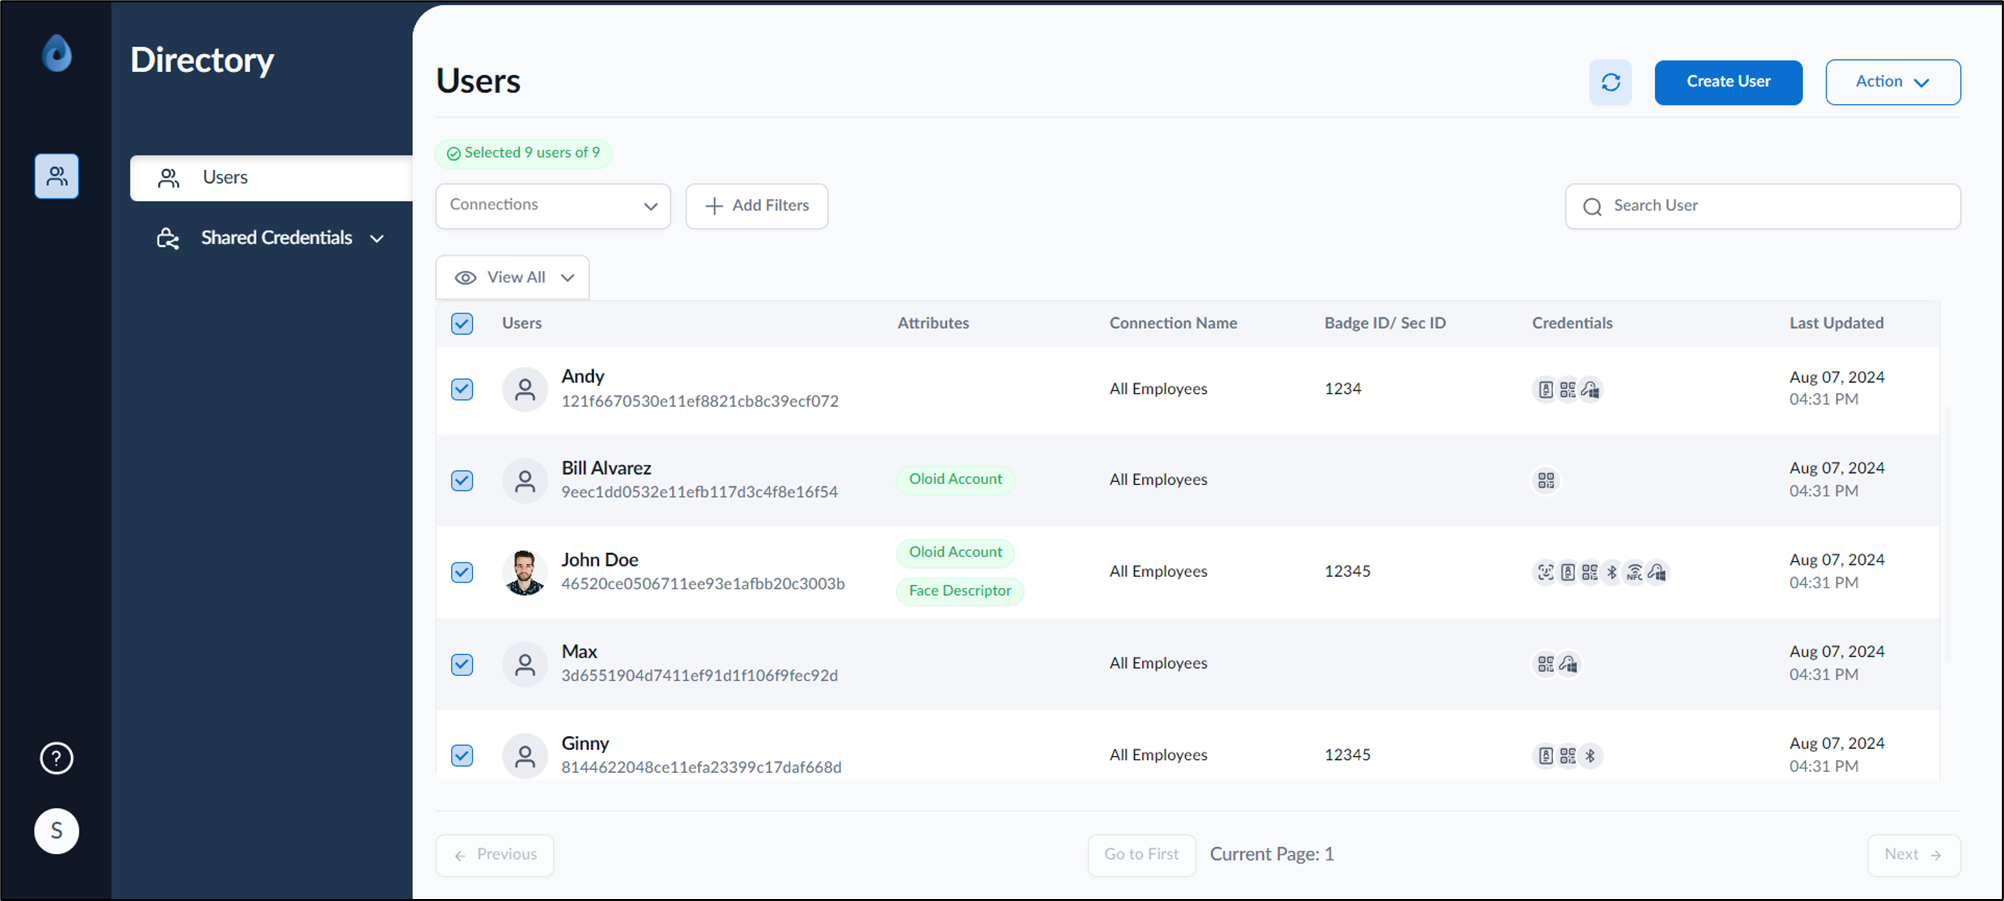Image resolution: width=2004 pixels, height=901 pixels.
Task: Click Max's placeholder avatar icon
Action: [x=524, y=664]
